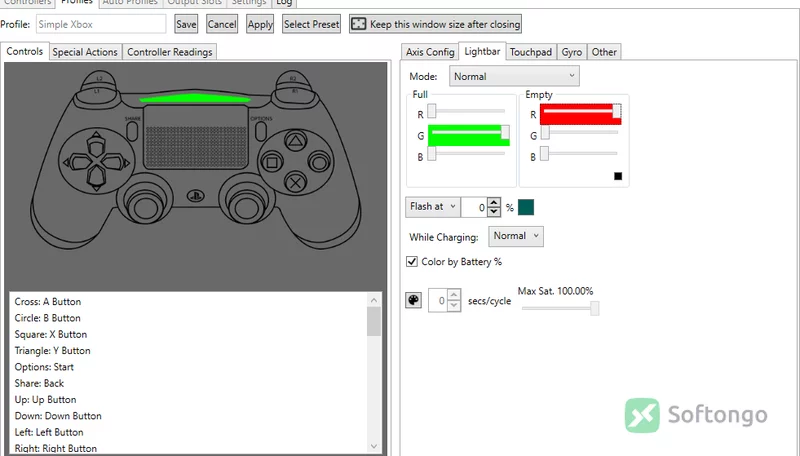
Task: Click the Cross button on controller image
Action: click(x=295, y=182)
